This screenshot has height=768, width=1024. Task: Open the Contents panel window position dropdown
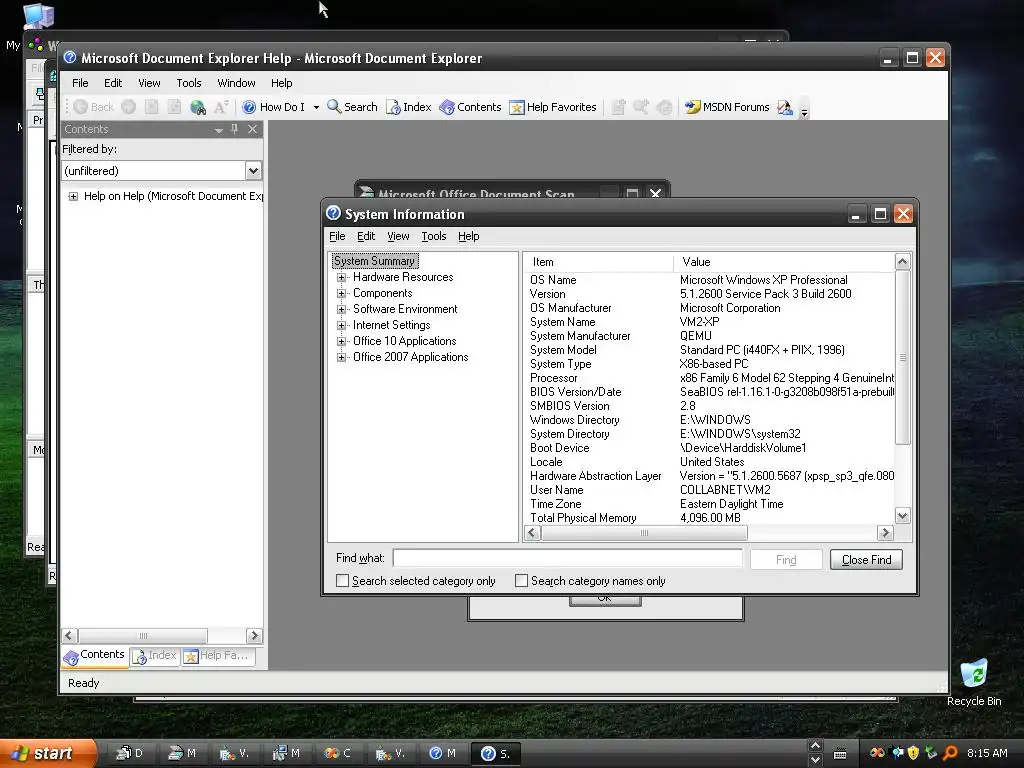point(219,130)
